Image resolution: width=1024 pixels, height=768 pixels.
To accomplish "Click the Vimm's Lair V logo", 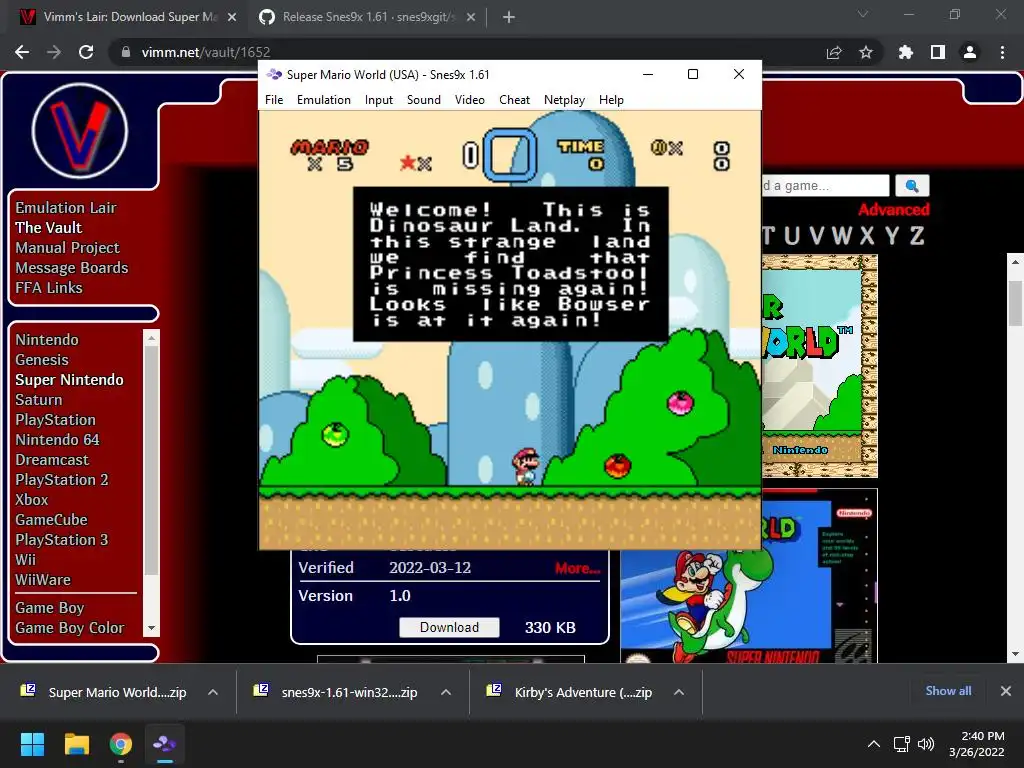I will coord(80,131).
